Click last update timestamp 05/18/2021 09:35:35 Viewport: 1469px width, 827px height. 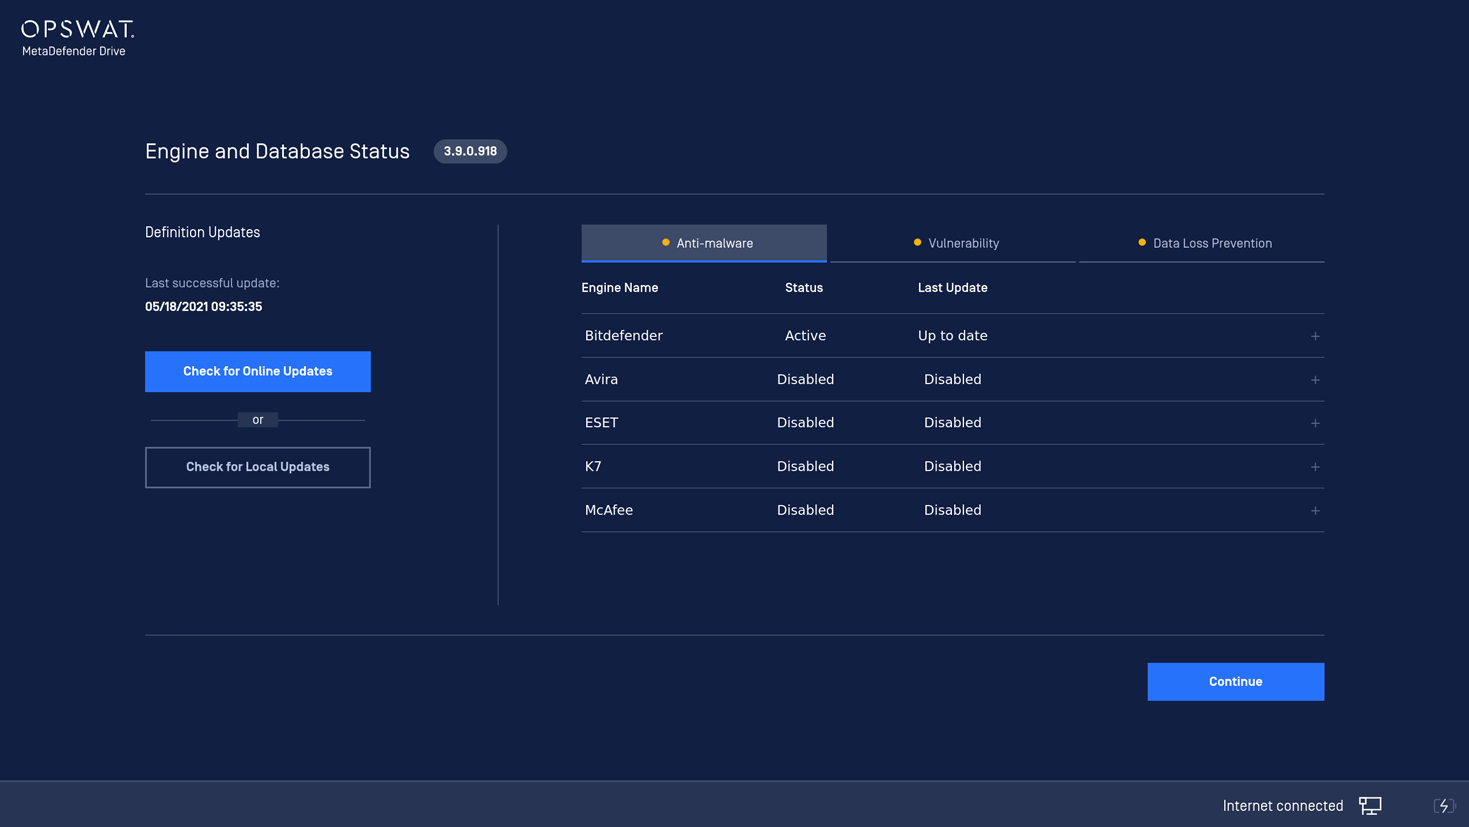click(x=203, y=307)
